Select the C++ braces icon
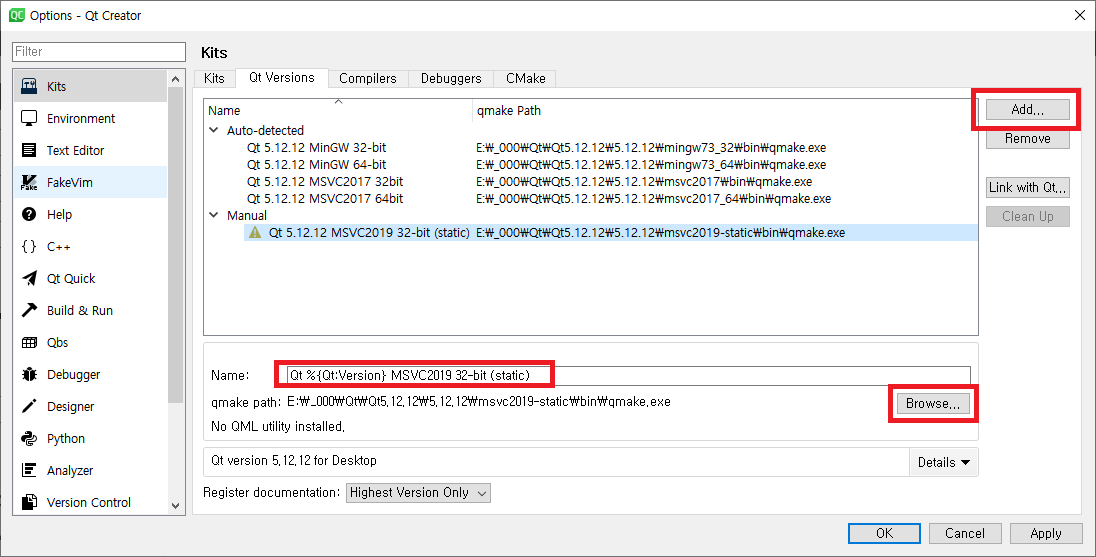This screenshot has width=1096, height=557. tap(29, 247)
